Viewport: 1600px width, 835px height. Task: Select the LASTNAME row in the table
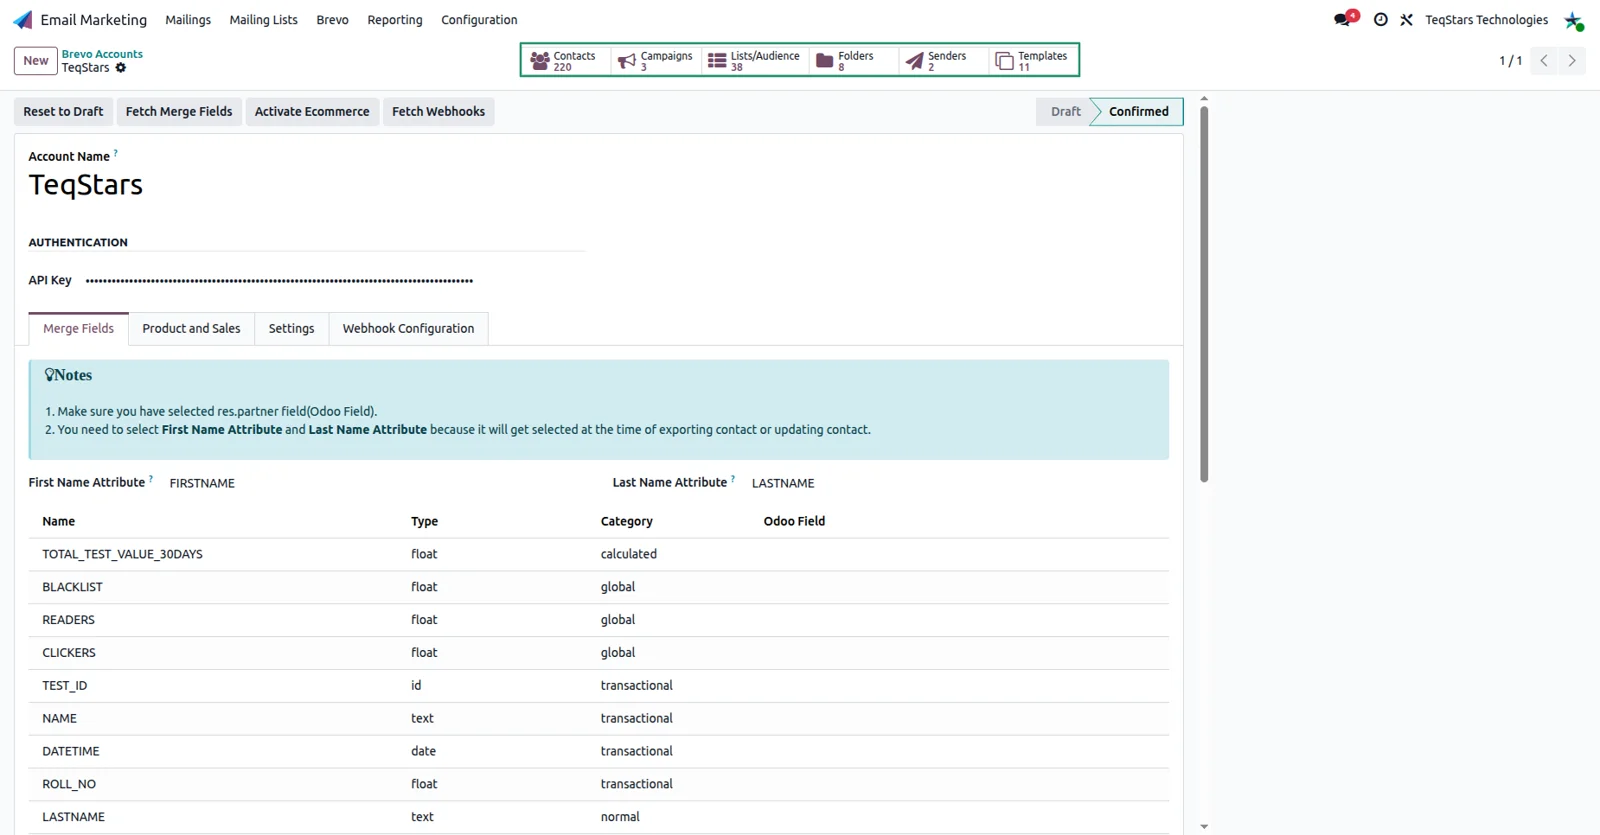click(598, 817)
